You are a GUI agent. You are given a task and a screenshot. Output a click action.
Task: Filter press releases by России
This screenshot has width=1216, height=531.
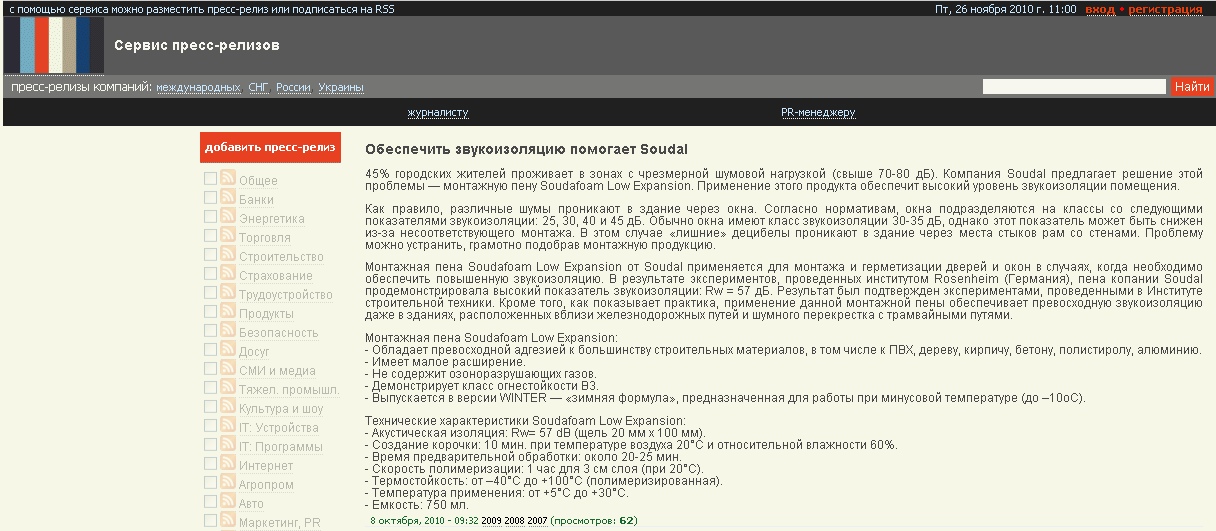pos(294,88)
